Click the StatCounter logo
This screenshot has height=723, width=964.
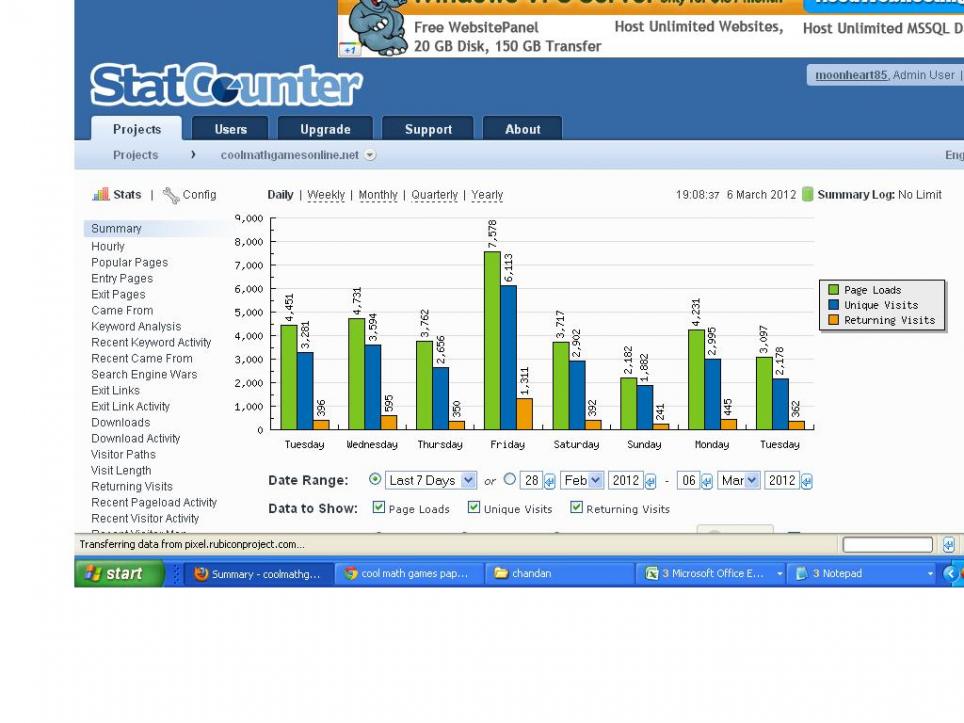226,85
